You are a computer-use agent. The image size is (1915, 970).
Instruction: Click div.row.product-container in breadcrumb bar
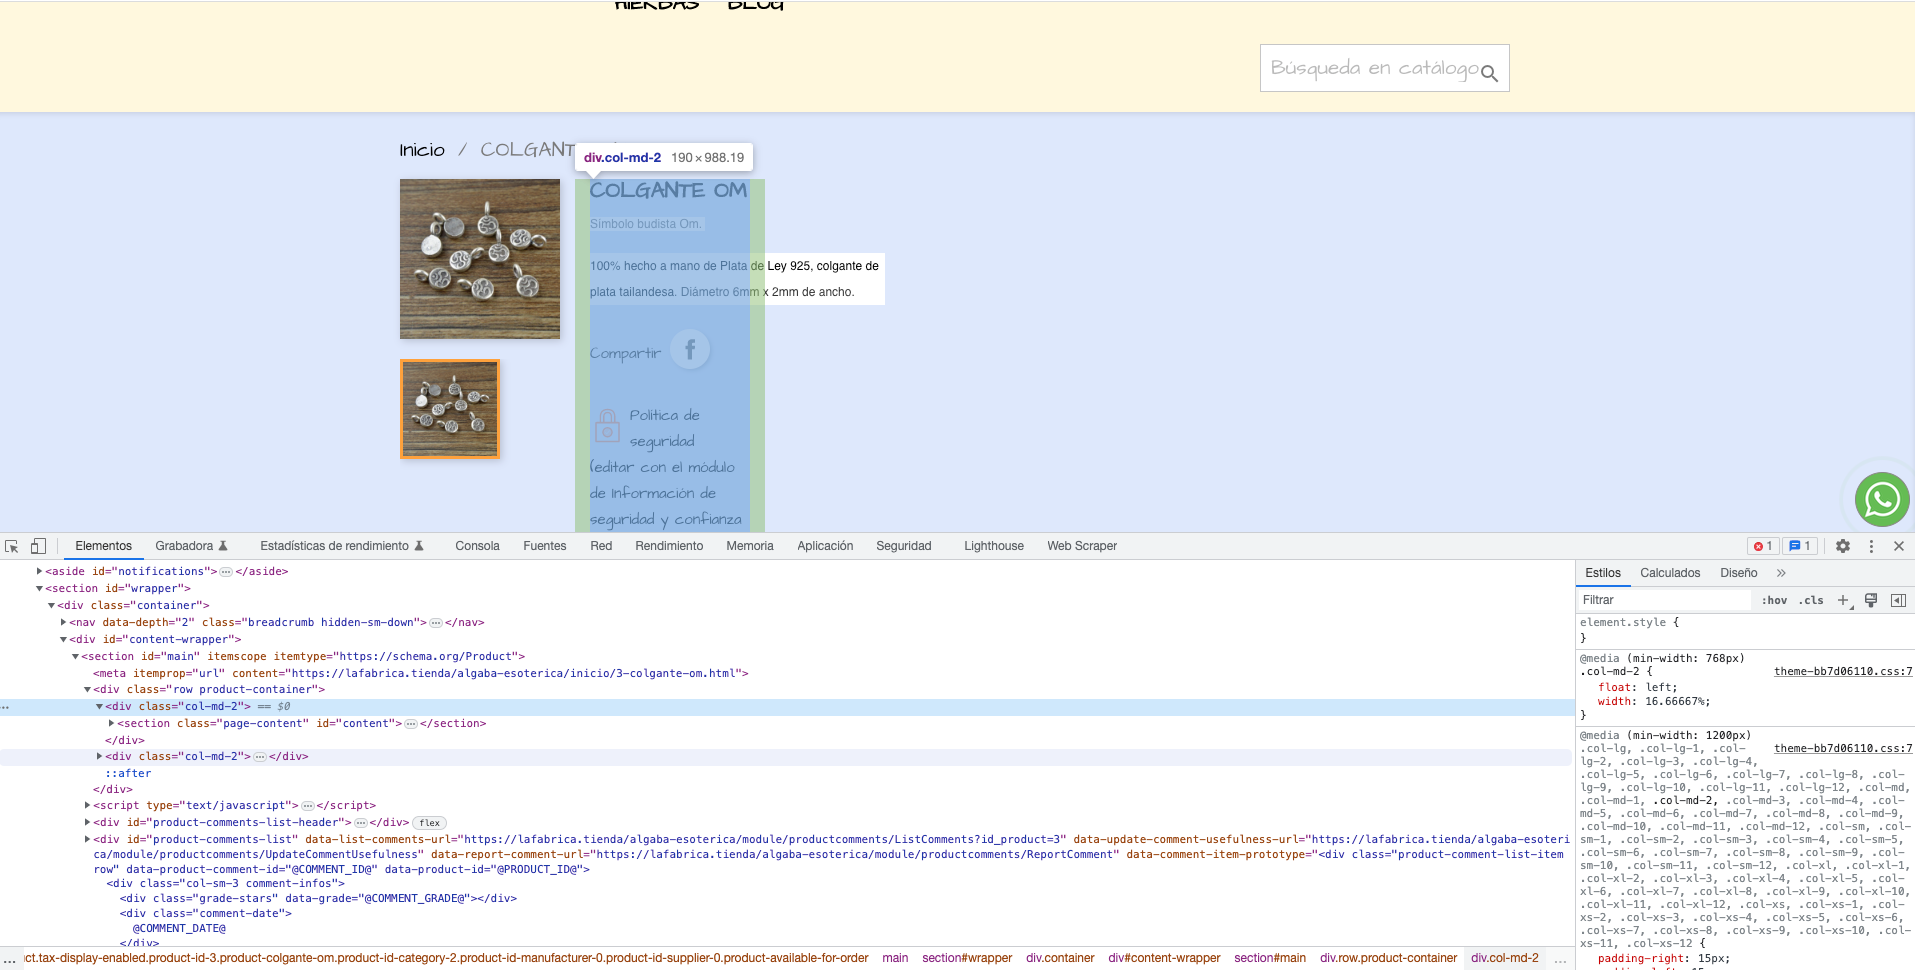point(1389,958)
